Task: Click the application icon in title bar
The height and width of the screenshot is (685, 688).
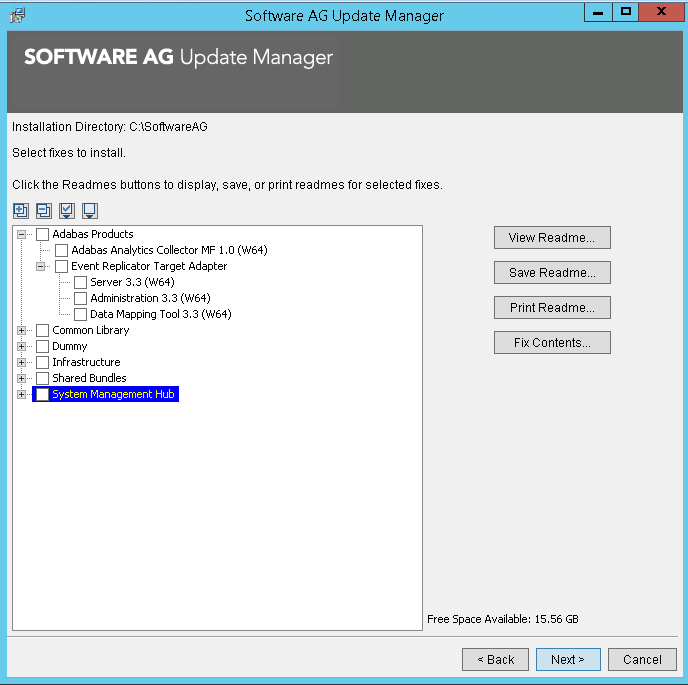Action: click(17, 15)
